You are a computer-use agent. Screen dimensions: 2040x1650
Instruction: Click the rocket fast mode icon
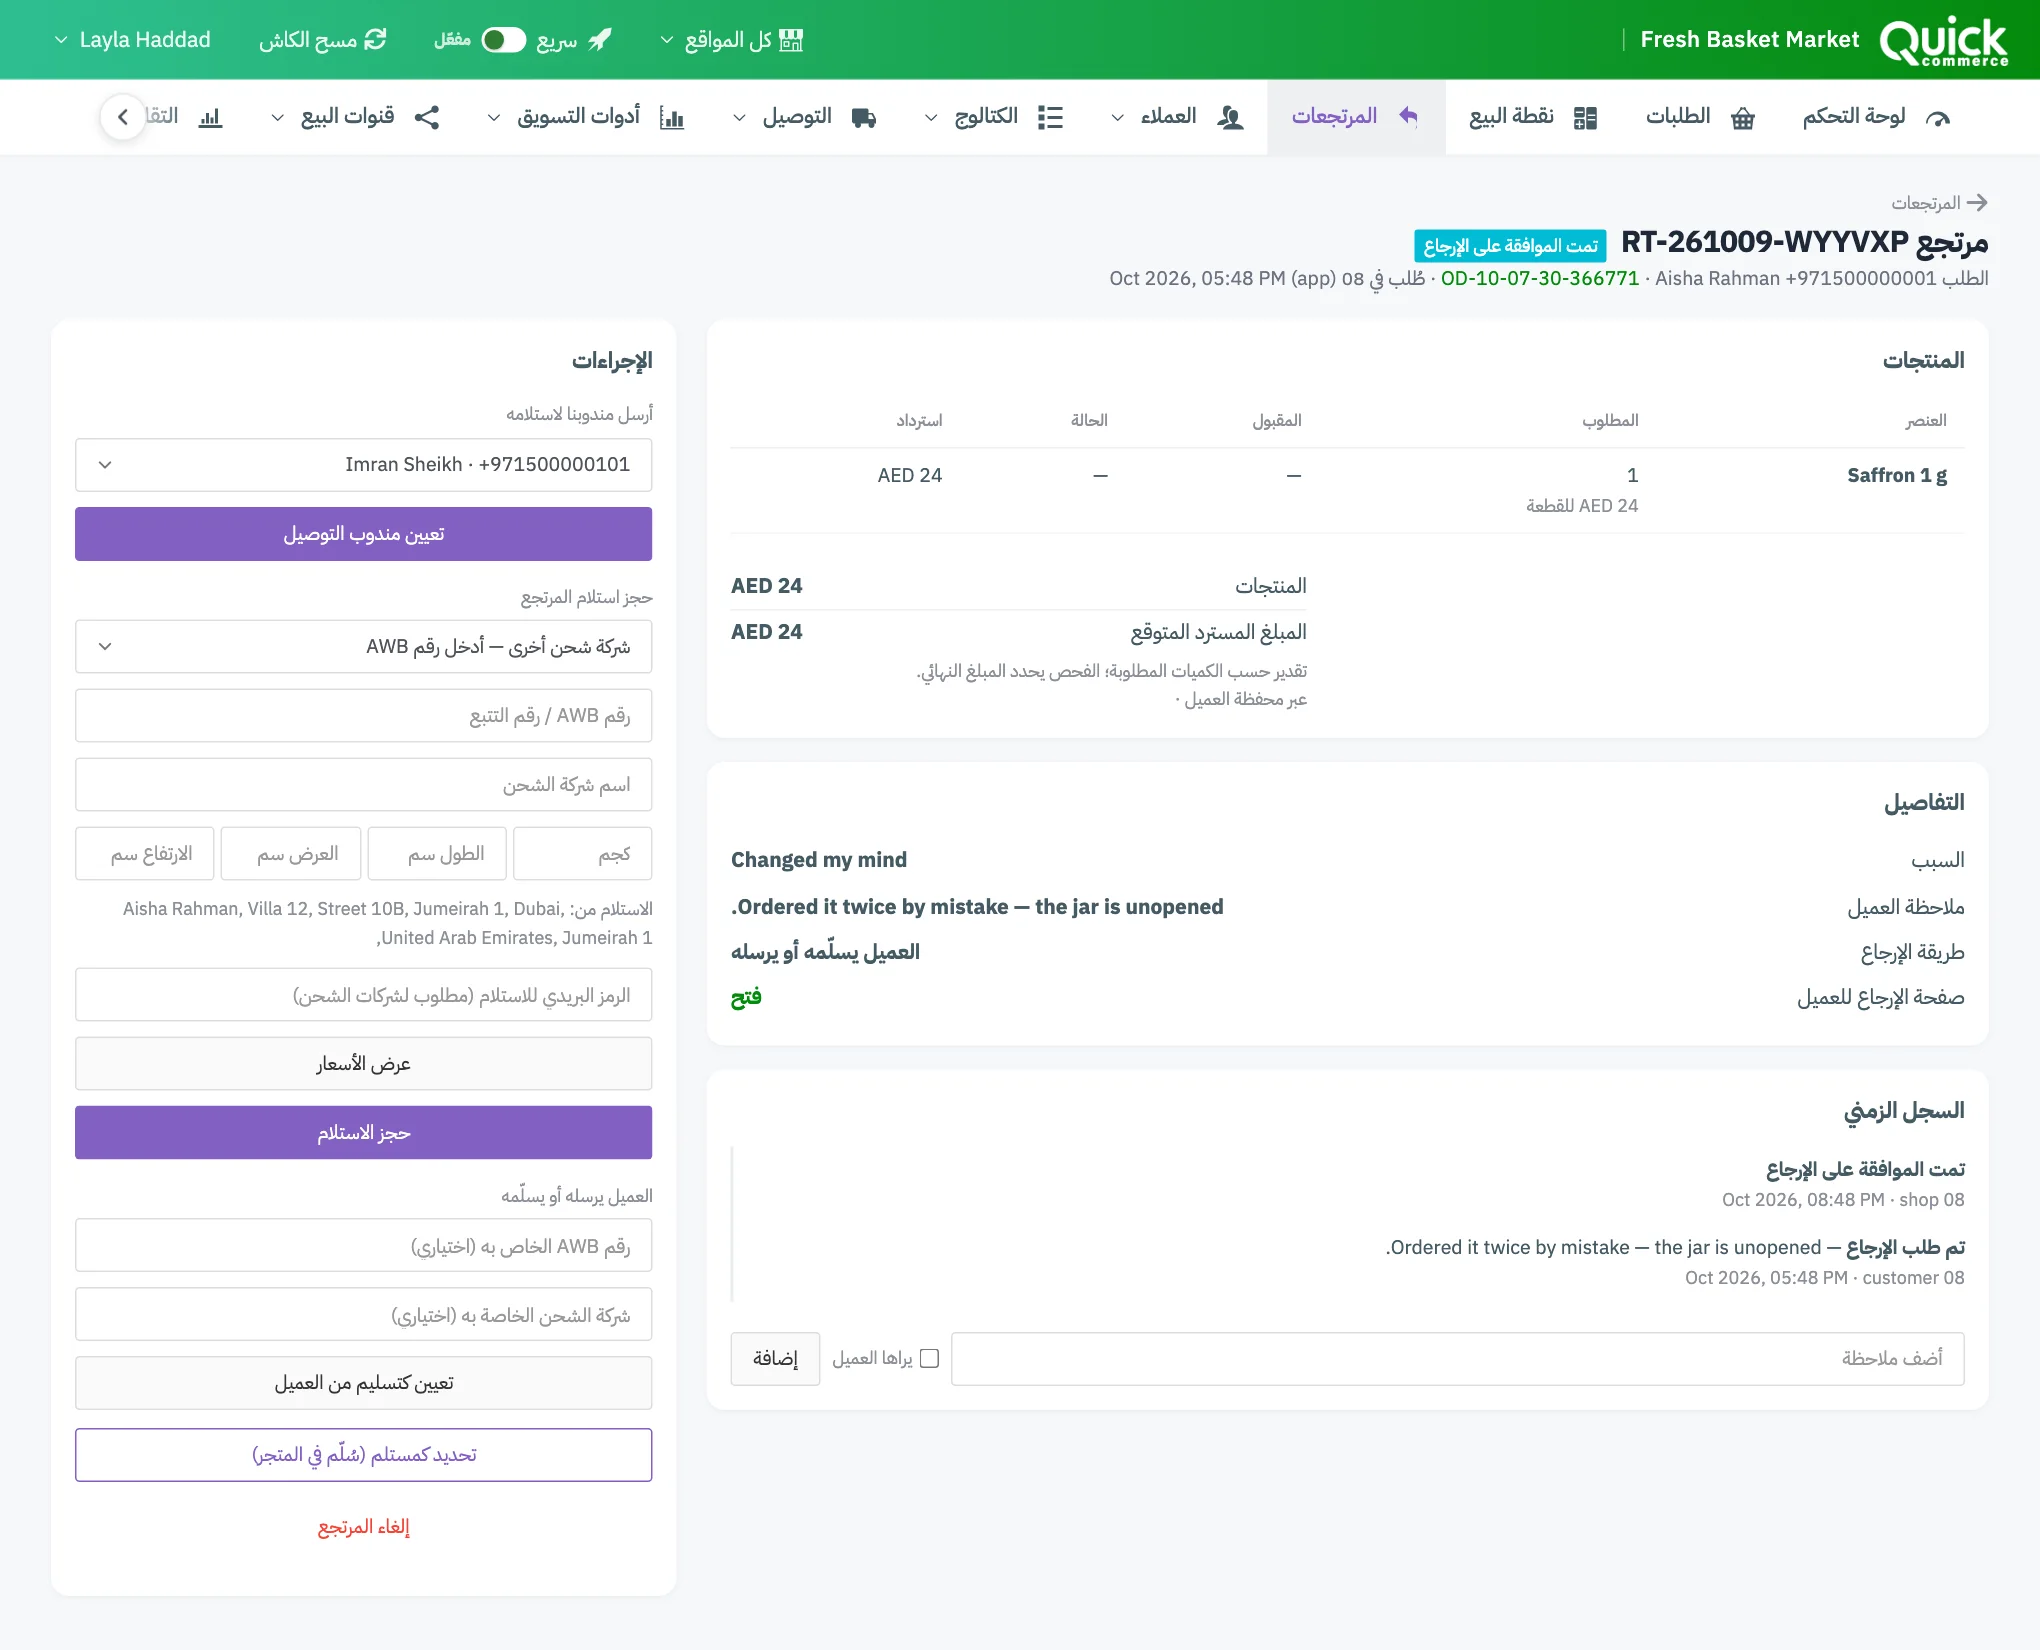[600, 40]
